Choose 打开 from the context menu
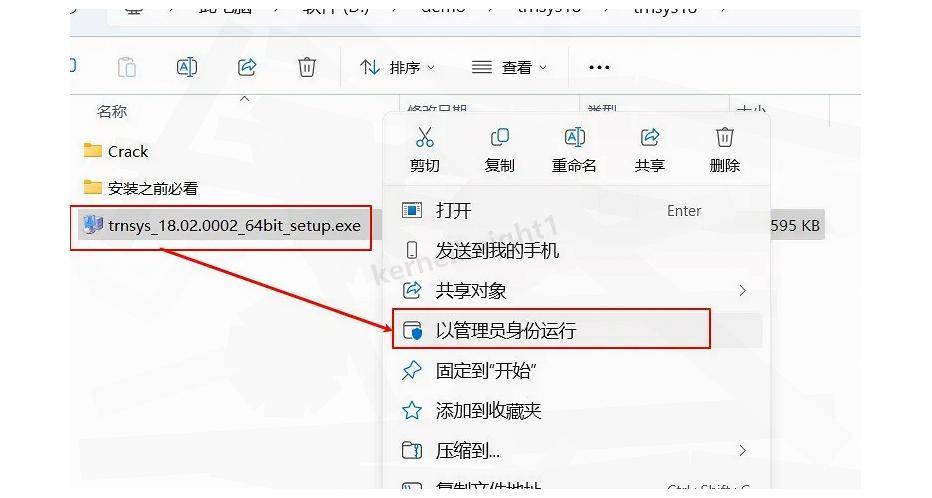 tap(577, 210)
